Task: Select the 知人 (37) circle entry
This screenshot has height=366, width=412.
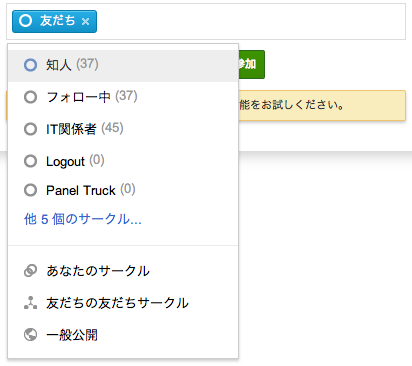Action: (x=123, y=65)
